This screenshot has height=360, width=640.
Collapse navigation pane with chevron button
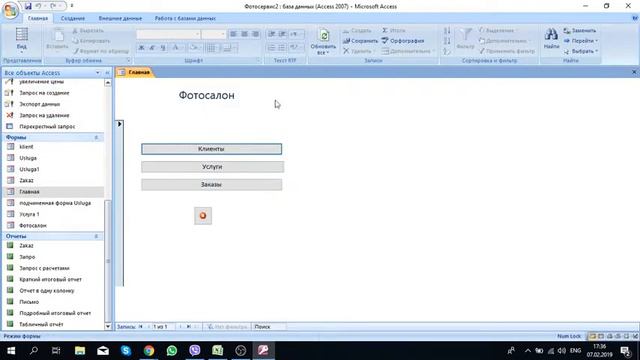click(x=107, y=73)
